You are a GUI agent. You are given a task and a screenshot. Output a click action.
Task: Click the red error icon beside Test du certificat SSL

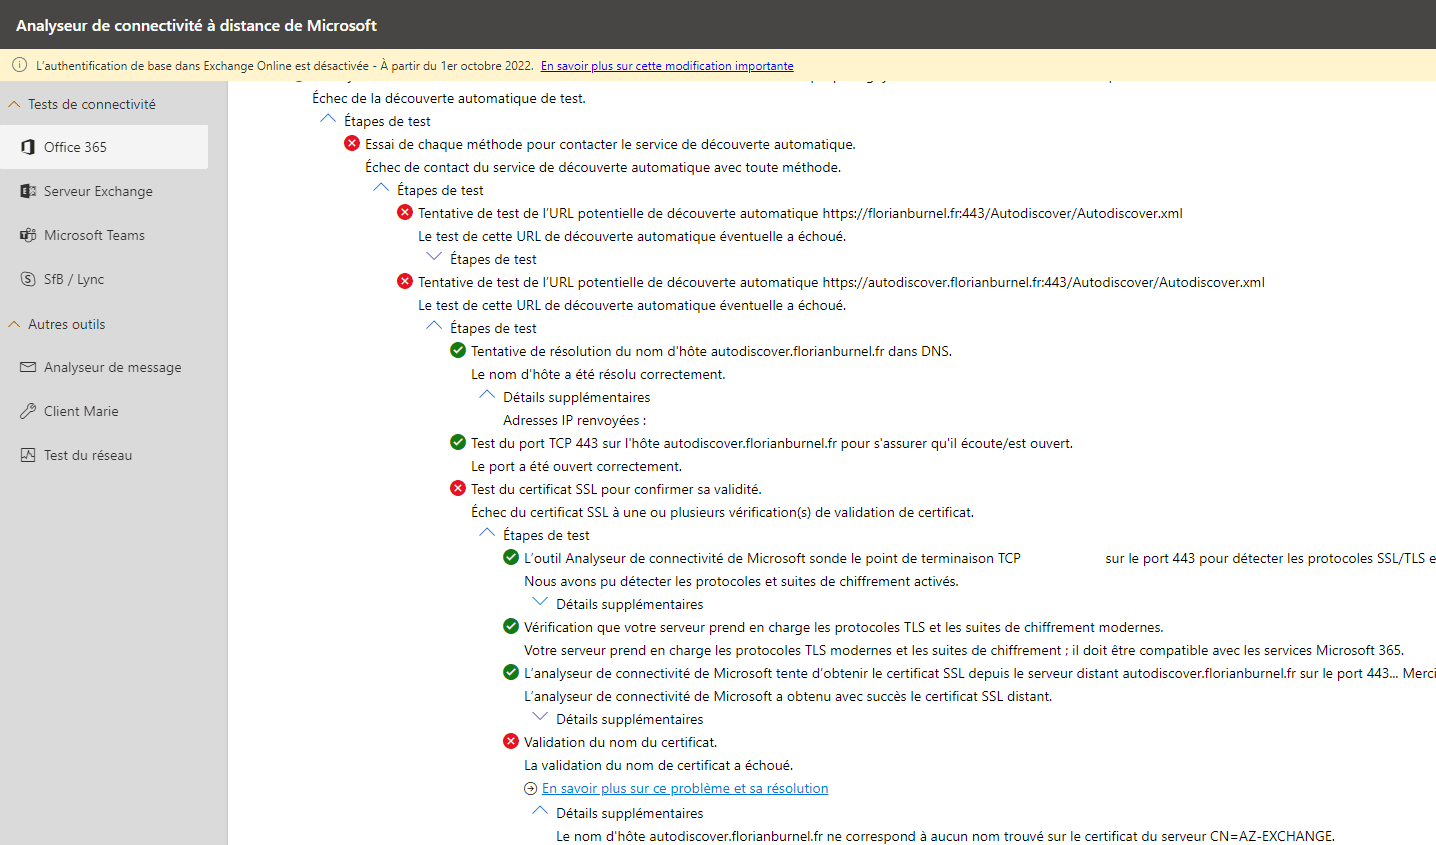[458, 488]
